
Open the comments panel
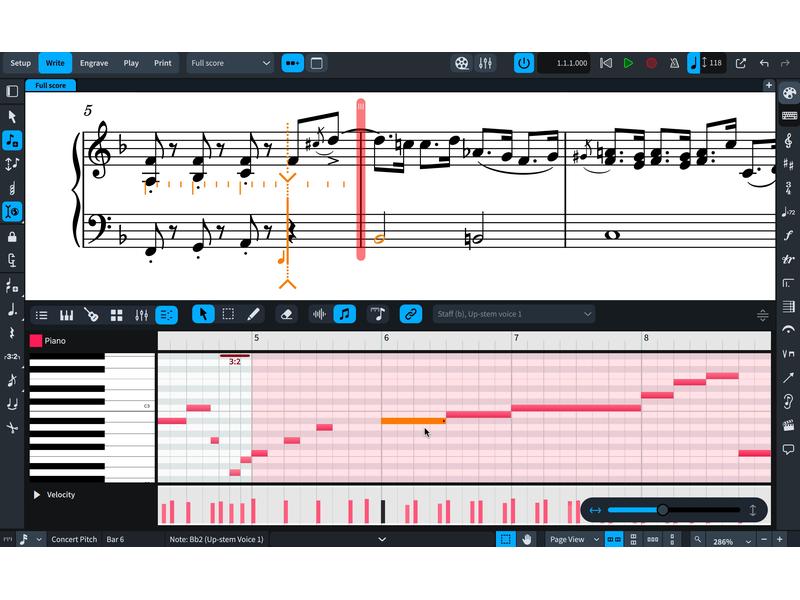[x=788, y=449]
